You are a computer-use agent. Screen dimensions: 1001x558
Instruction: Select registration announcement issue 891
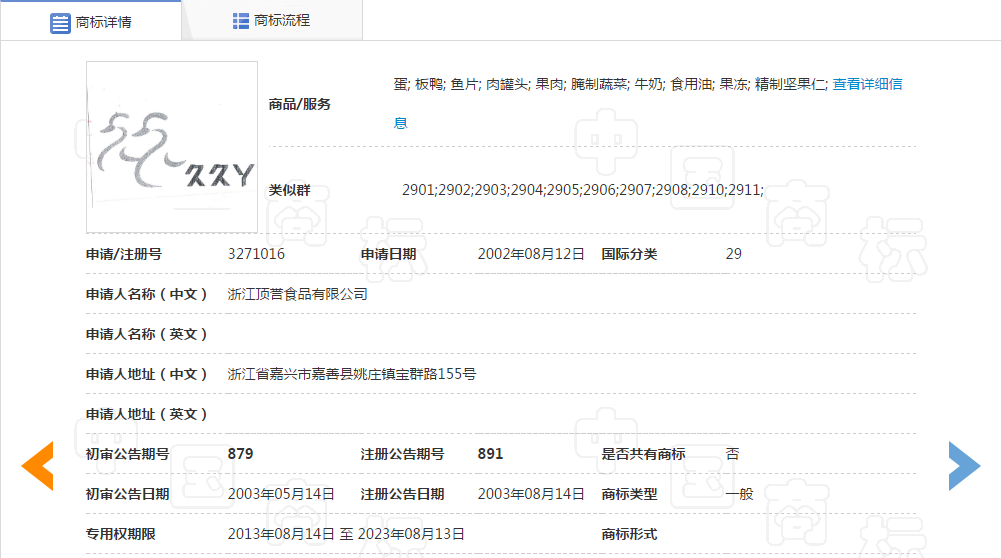[x=490, y=454]
